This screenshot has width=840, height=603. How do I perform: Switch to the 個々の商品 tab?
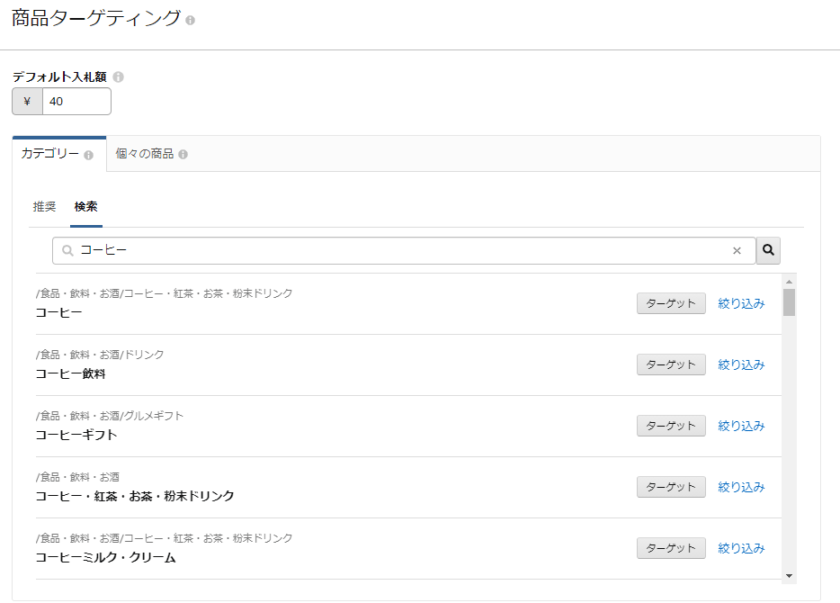coord(144,154)
